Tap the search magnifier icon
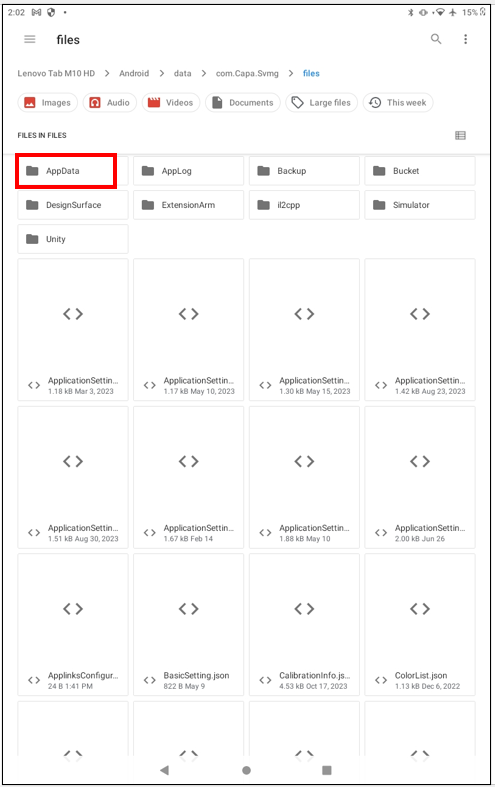 tap(436, 39)
